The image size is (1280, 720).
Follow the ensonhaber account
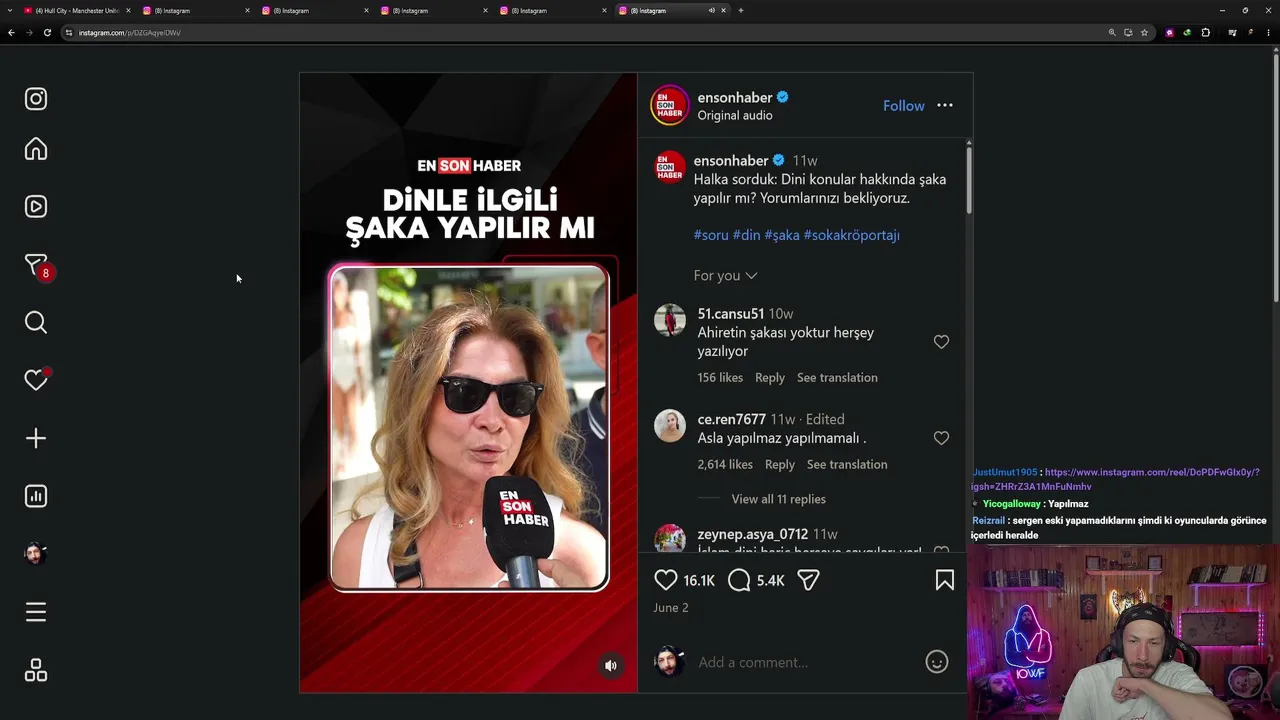[904, 106]
